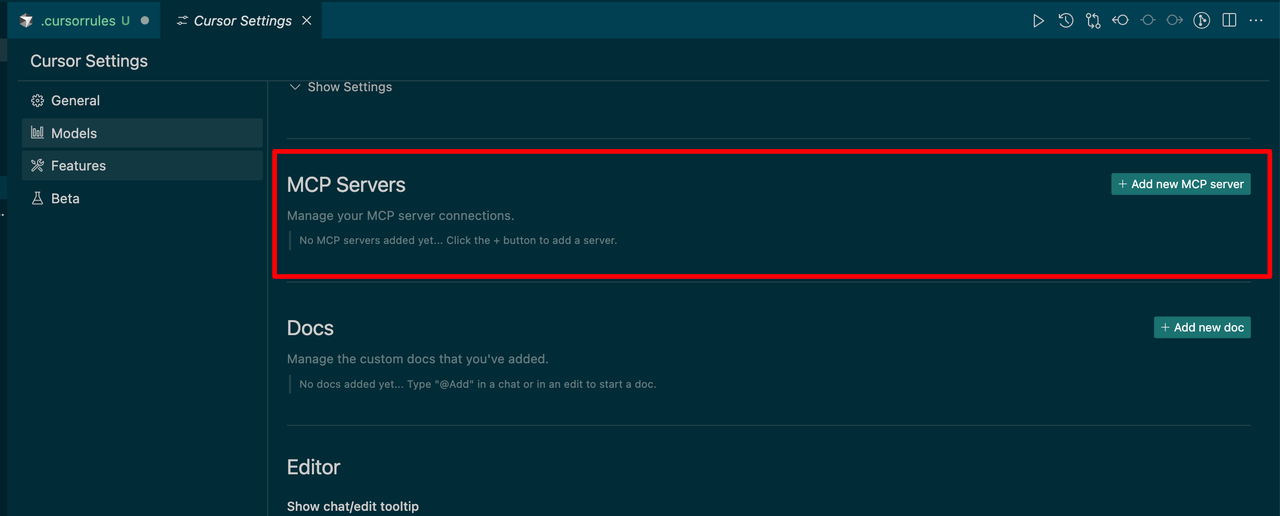1280x516 pixels.
Task: Click the MCP Servers heading
Action: (346, 185)
